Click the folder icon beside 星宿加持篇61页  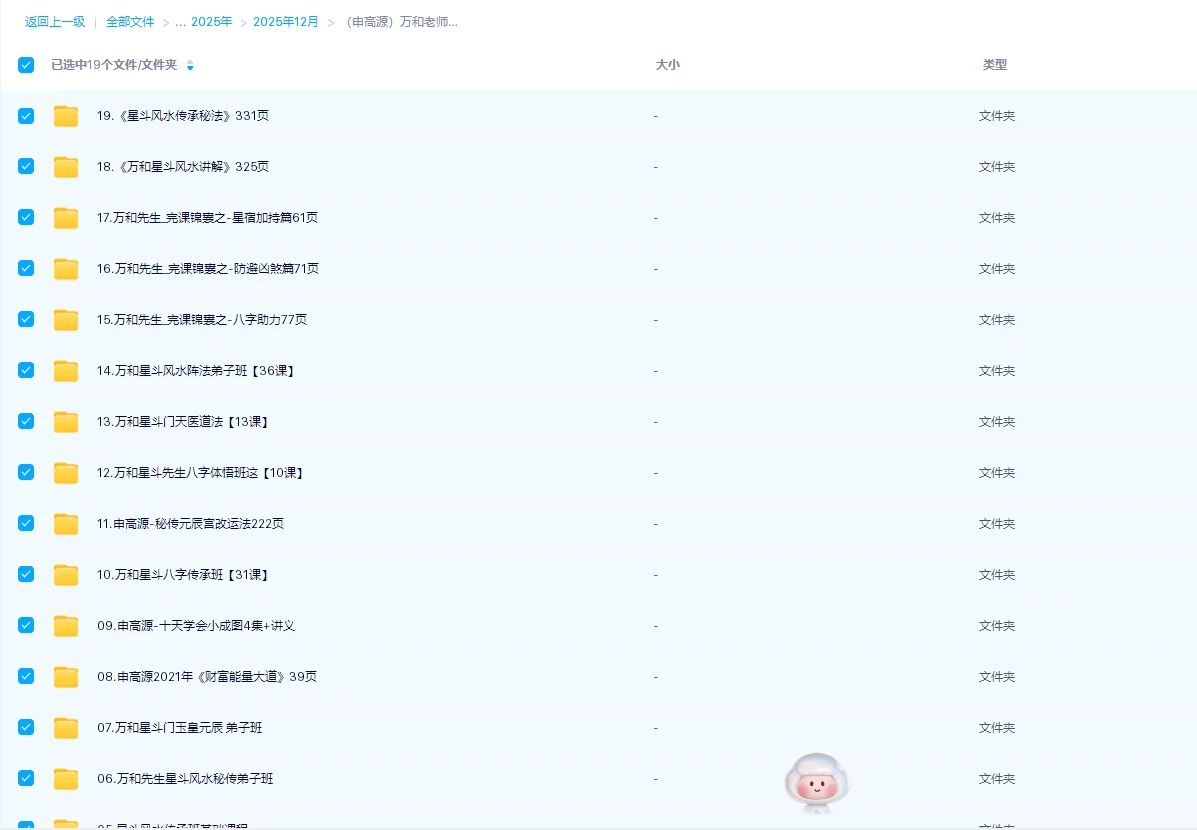[x=65, y=217]
